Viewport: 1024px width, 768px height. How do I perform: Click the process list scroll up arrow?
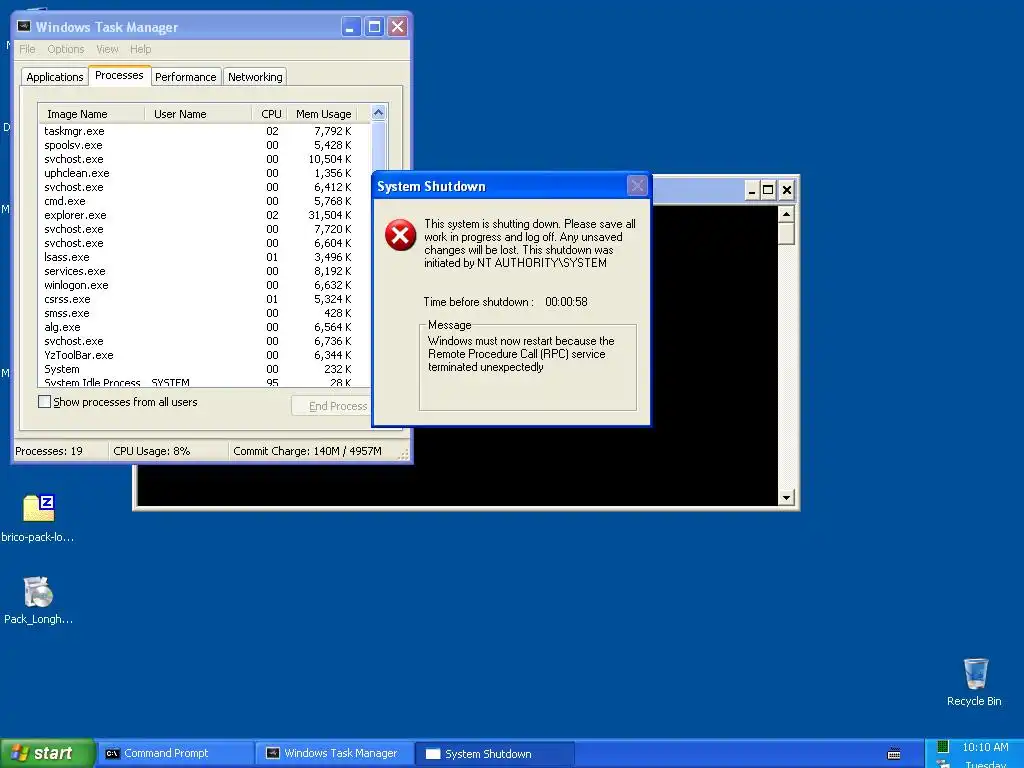[379, 113]
